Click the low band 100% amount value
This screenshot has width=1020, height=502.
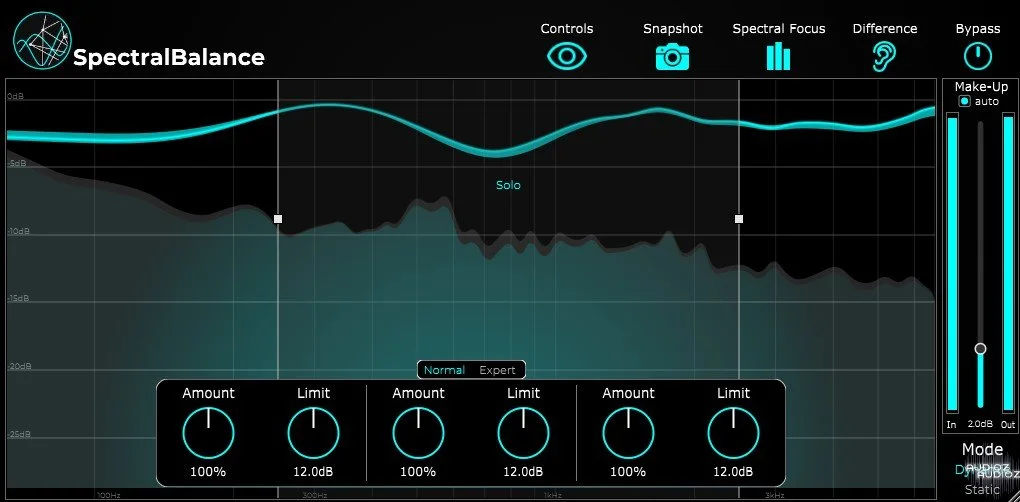tap(208, 471)
